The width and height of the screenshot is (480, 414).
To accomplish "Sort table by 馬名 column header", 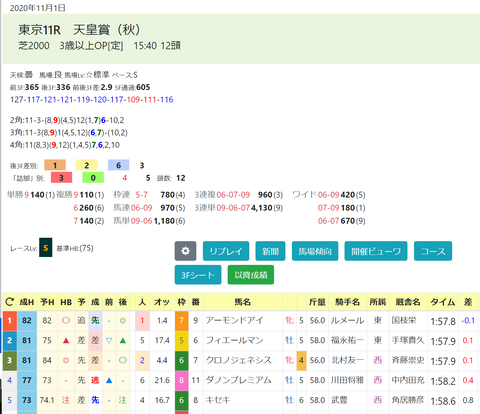I will (243, 302).
